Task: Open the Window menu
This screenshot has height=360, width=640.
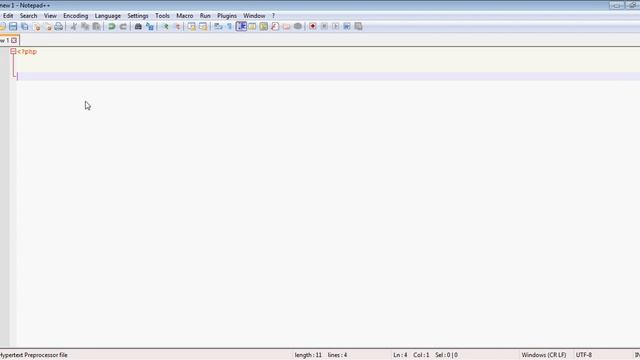Action: click(254, 16)
